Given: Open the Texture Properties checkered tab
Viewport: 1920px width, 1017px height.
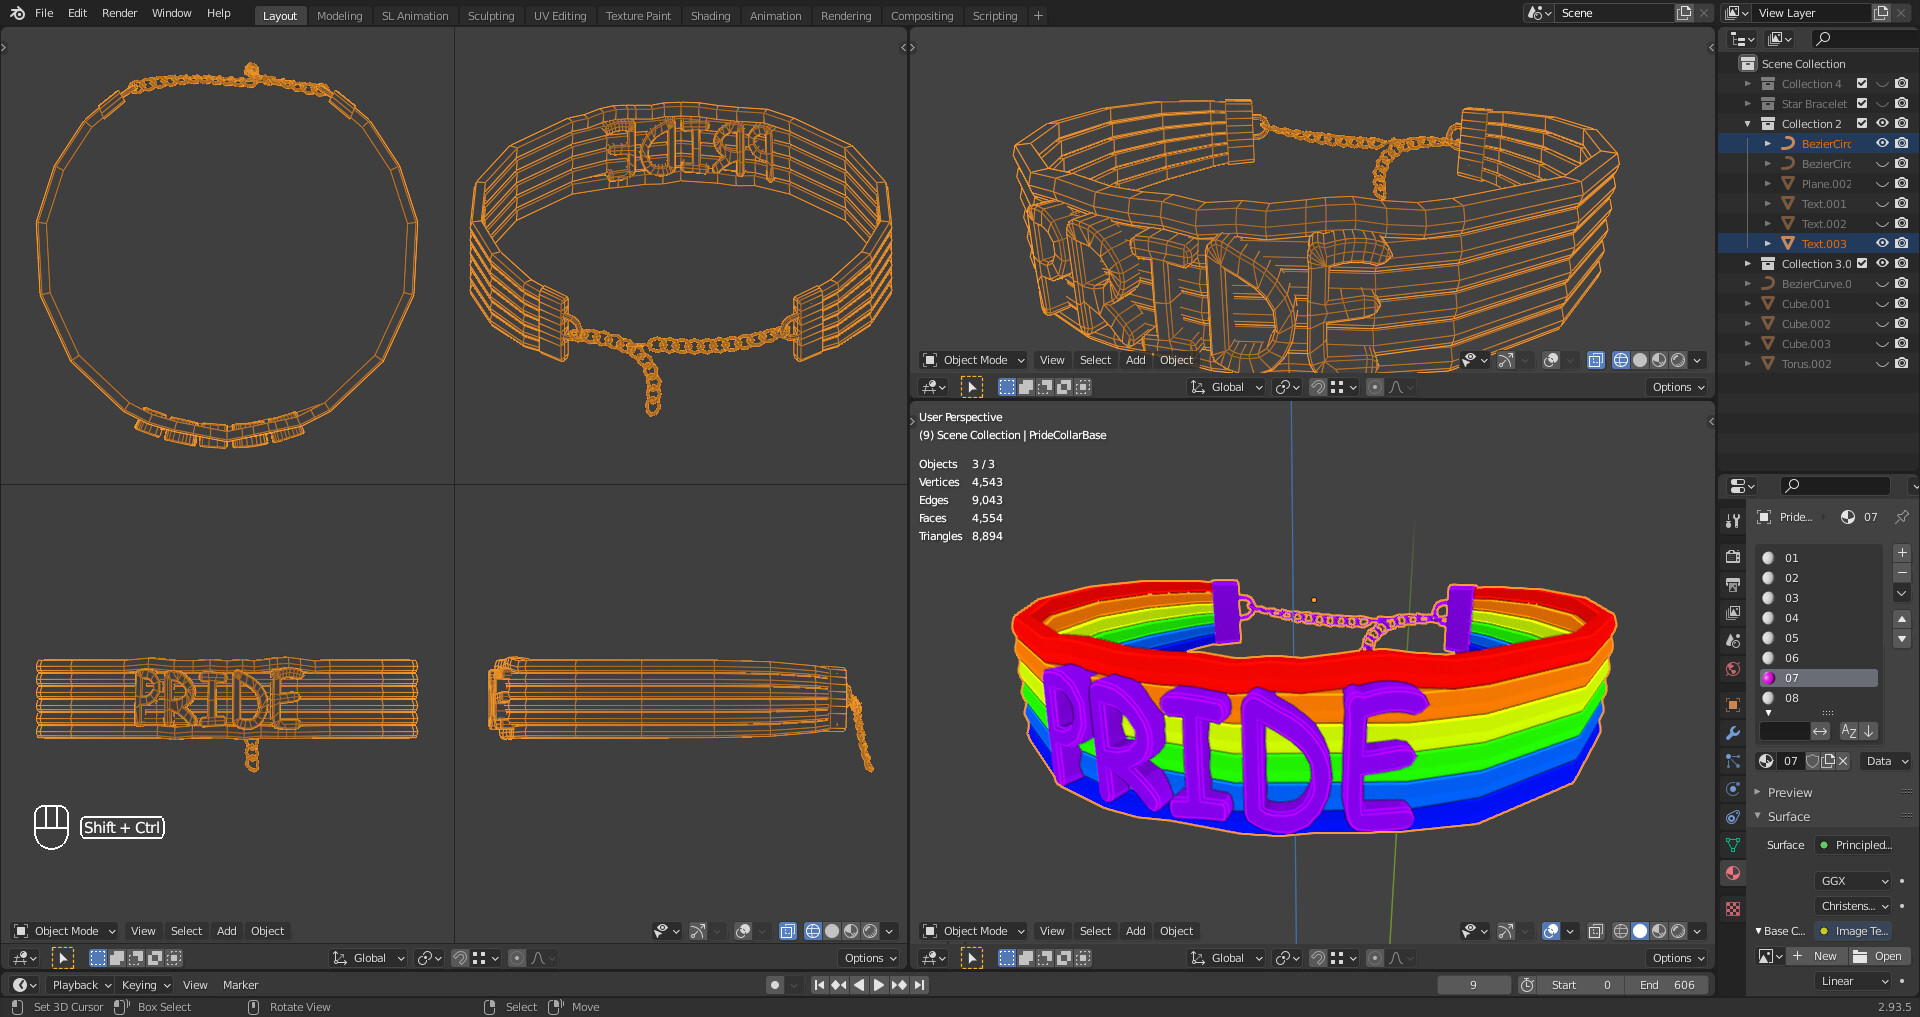Looking at the screenshot, I should pos(1733,907).
